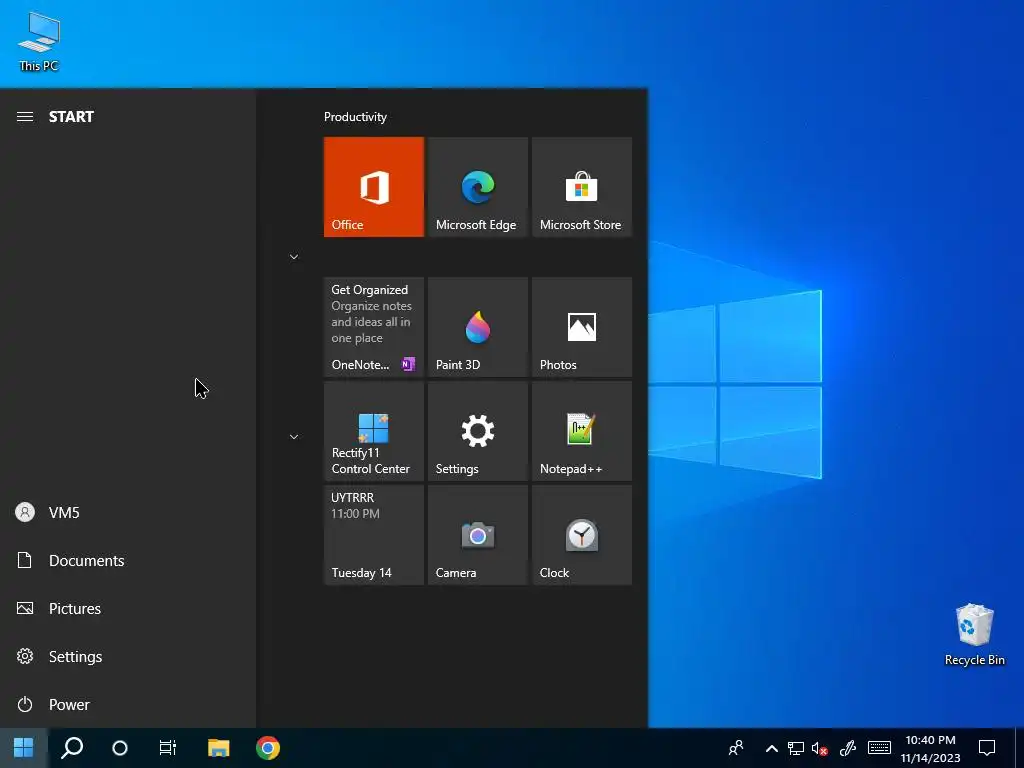Open the Clock tile
The image size is (1024, 768).
point(582,535)
